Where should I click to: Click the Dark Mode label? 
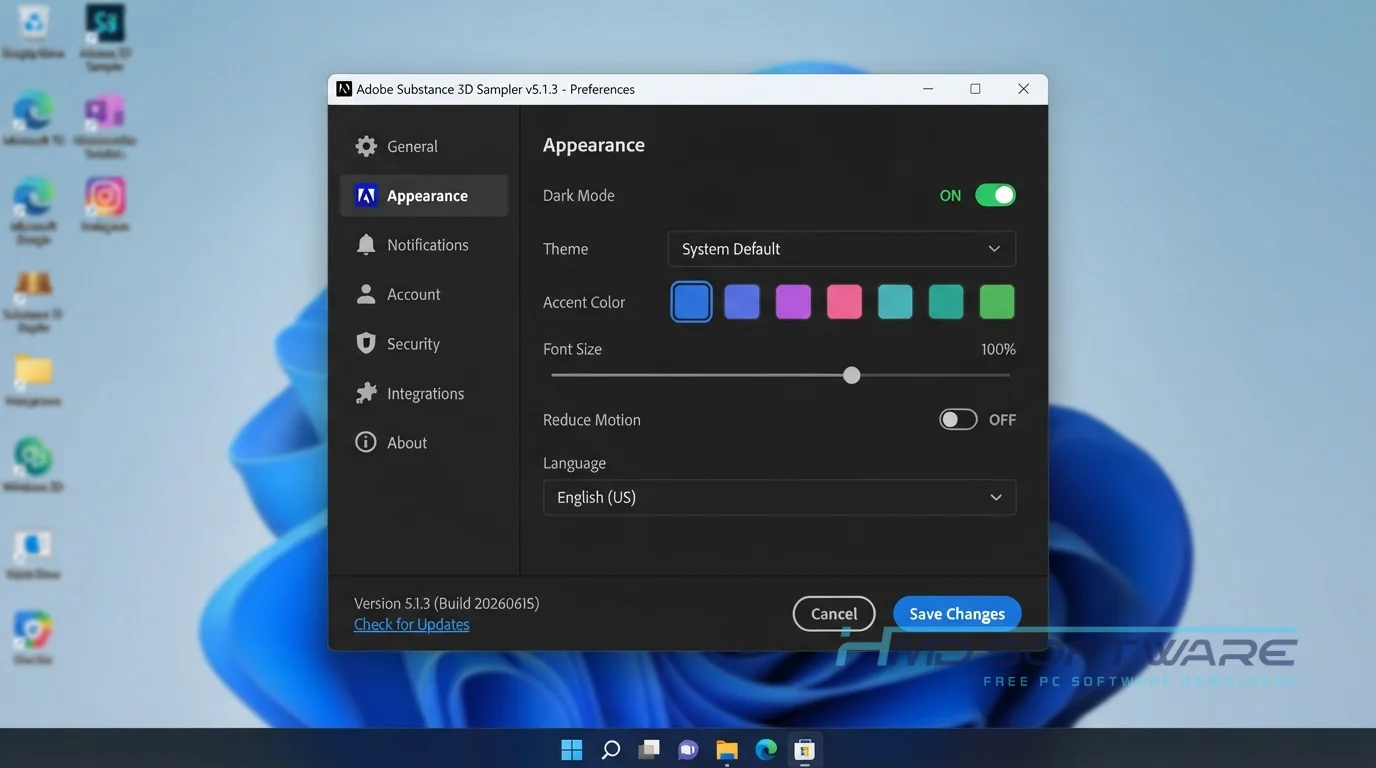(x=579, y=195)
